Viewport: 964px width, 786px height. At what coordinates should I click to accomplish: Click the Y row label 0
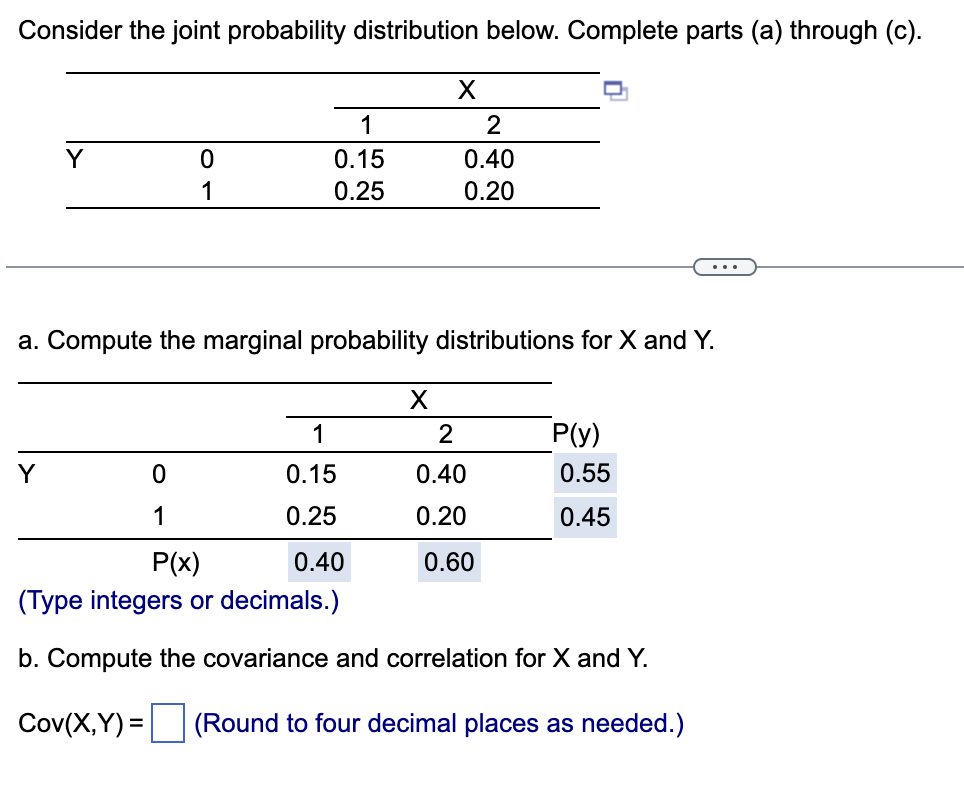click(207, 158)
